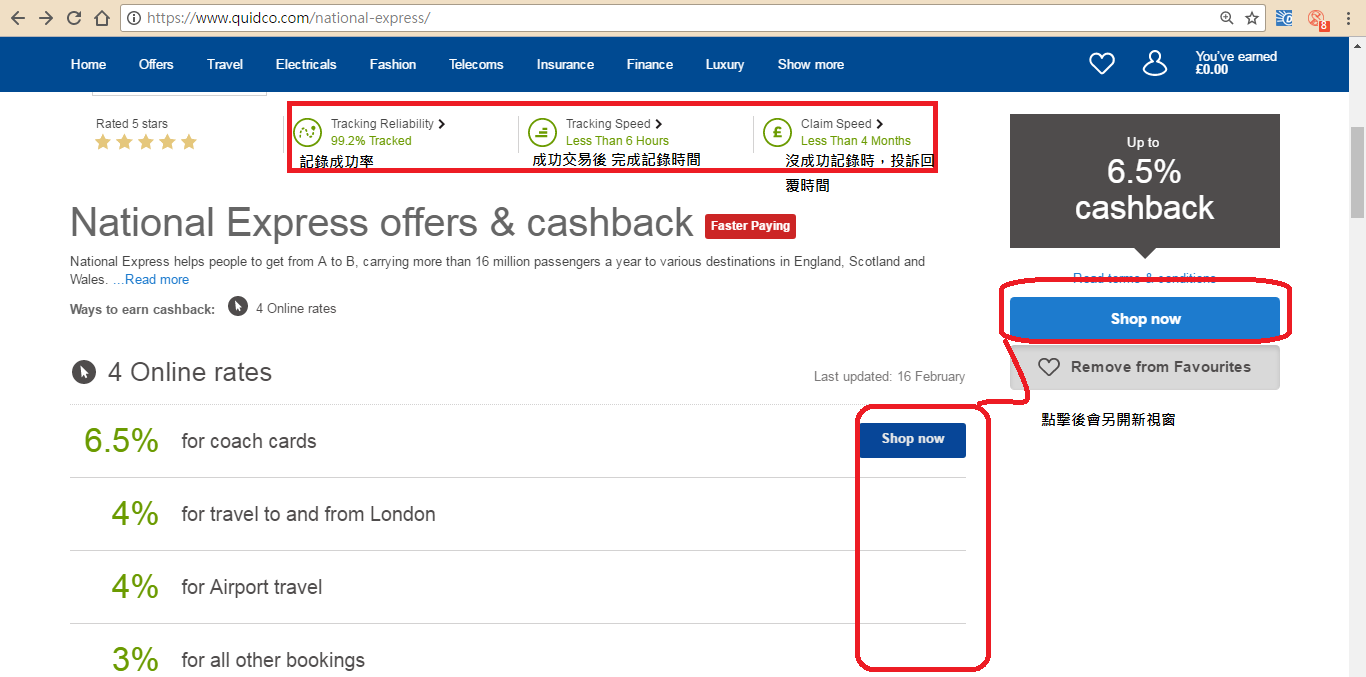Click the large blue Shop now button in sidebar
This screenshot has width=1366, height=677.
click(x=1145, y=319)
